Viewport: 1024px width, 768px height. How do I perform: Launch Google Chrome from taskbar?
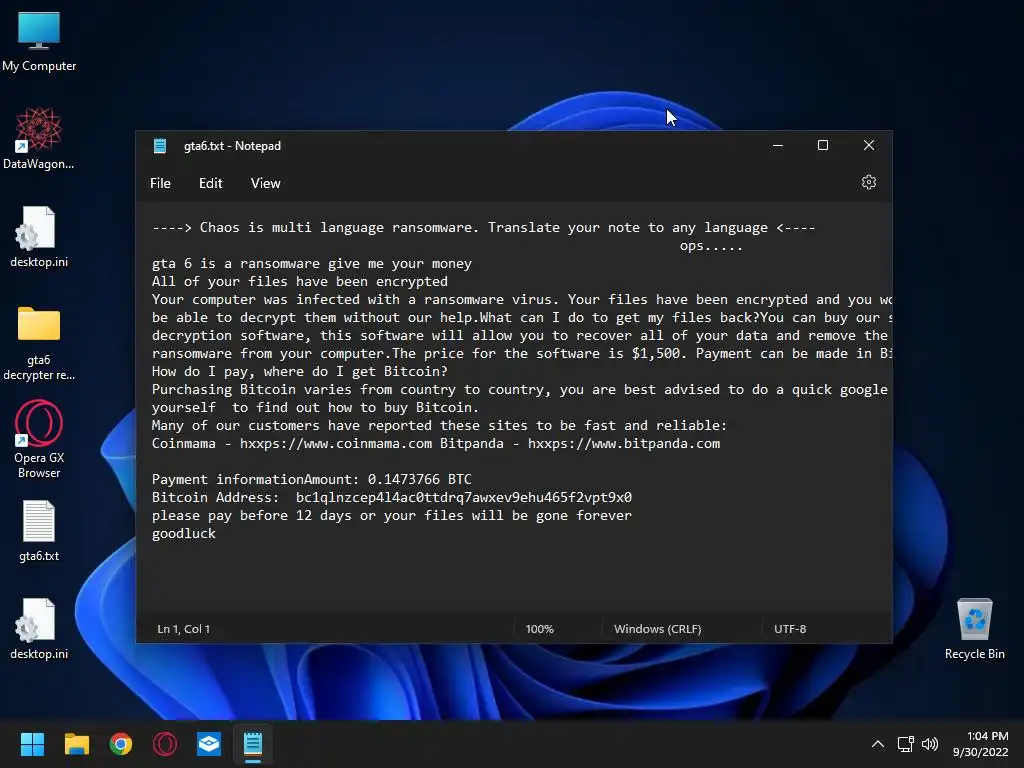(x=121, y=744)
